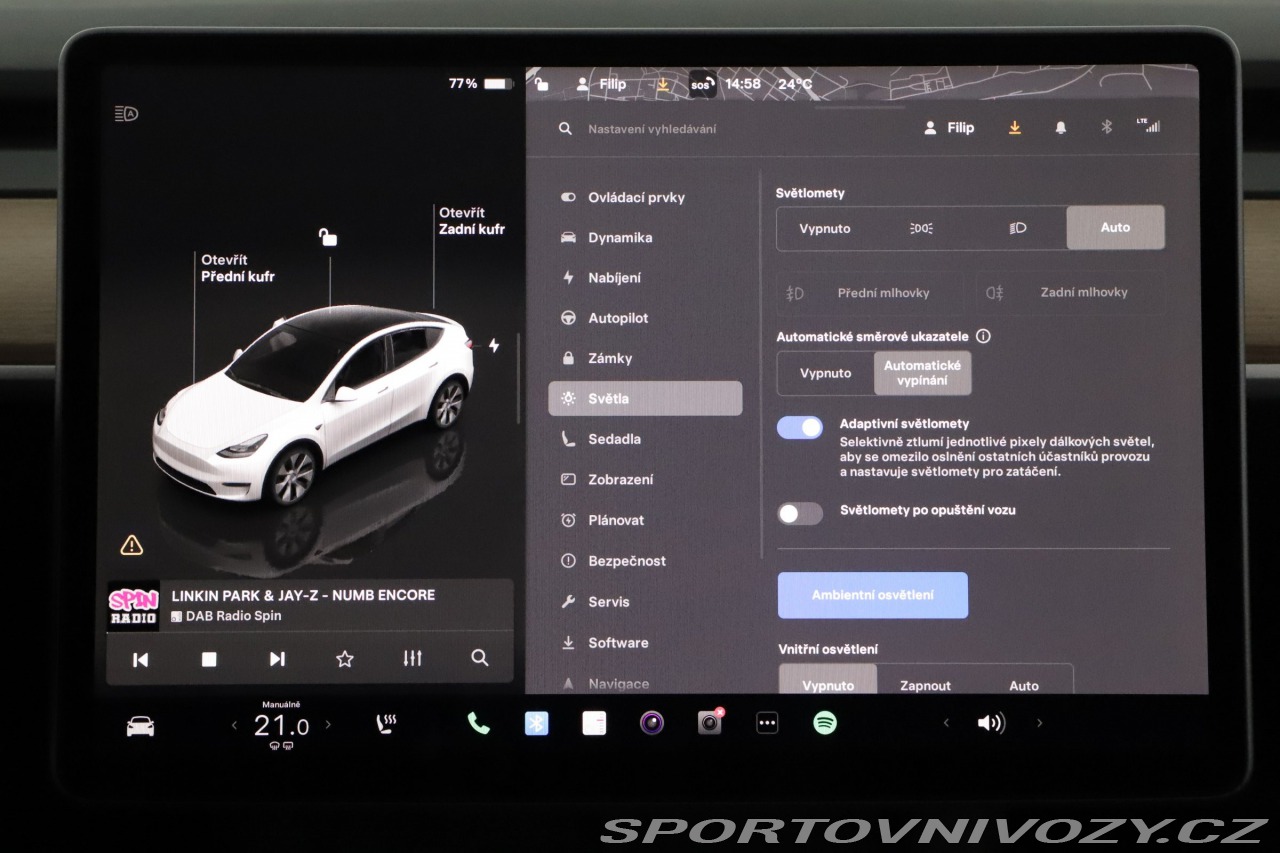The image size is (1280, 853).
Task: Launch Spotify from the bottom bar
Action: (825, 723)
